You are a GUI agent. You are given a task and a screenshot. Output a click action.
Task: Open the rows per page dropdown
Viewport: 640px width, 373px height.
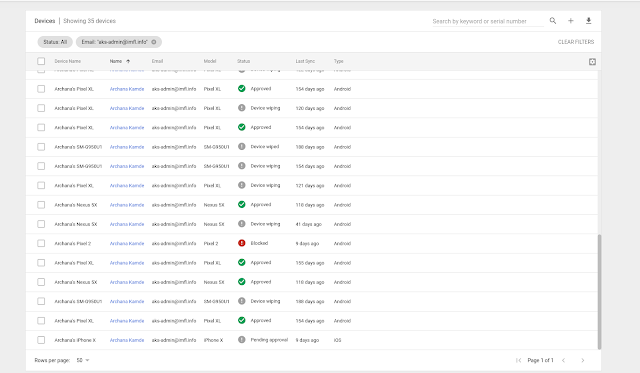[x=83, y=360]
